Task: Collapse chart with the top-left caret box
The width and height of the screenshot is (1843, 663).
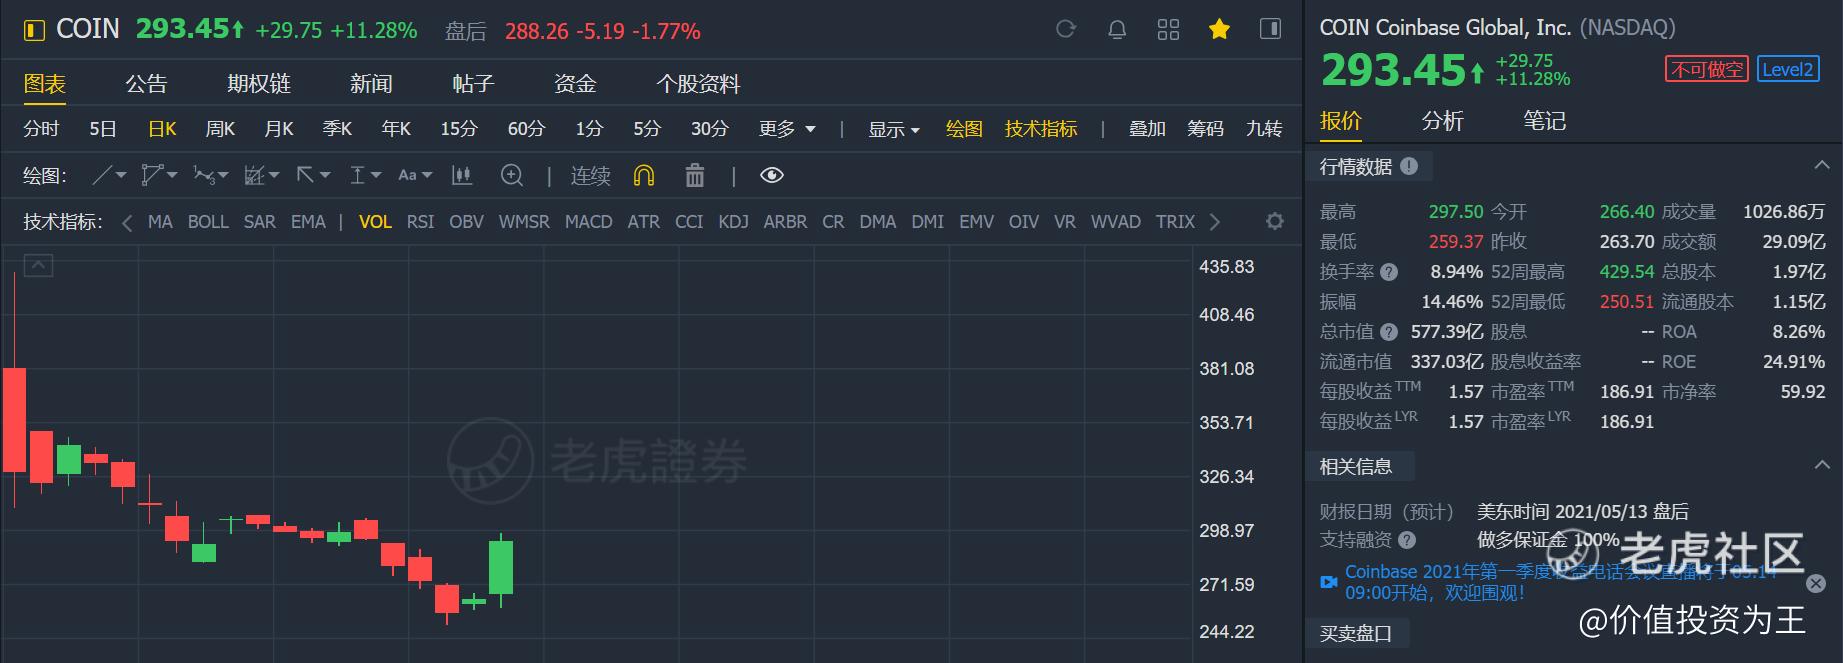Action: click(38, 265)
